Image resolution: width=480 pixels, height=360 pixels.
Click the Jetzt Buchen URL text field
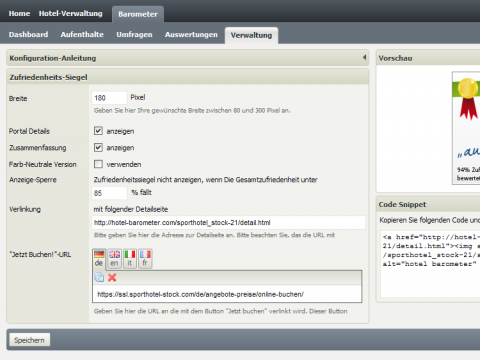coord(227,294)
